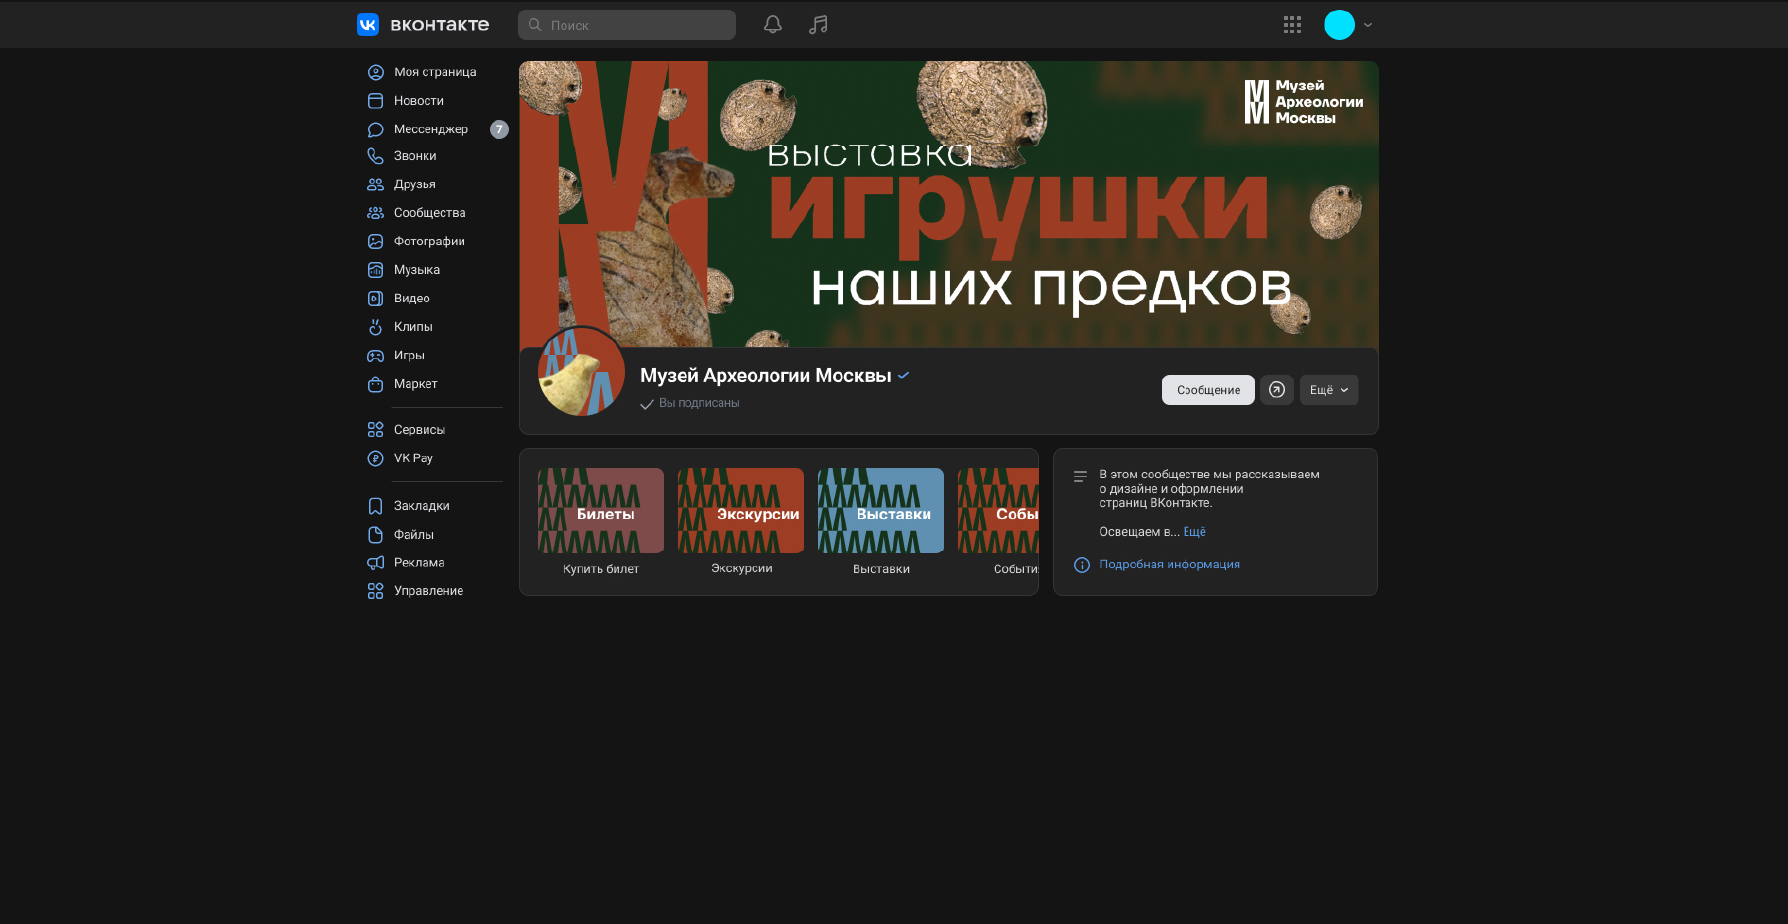Open 'Моя страница' in the sidebar
This screenshot has width=1788, height=924.
(x=434, y=72)
